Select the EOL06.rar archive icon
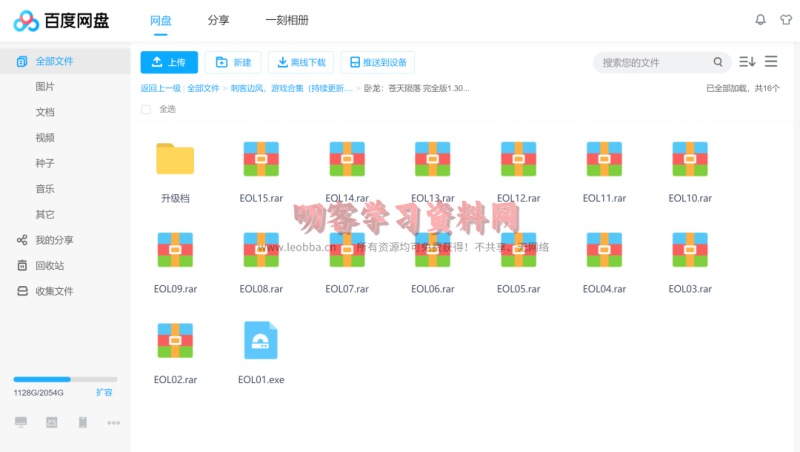 433,249
